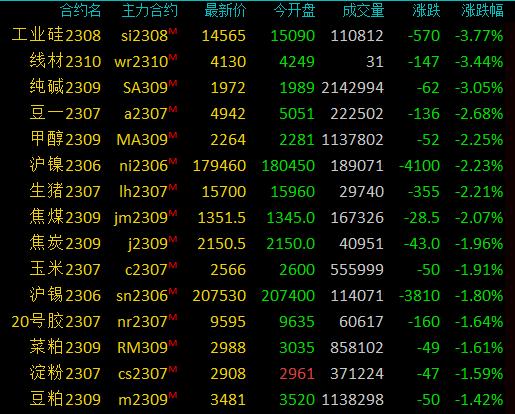Click volume value 2142994
This screenshot has height=414, width=515.
point(353,88)
